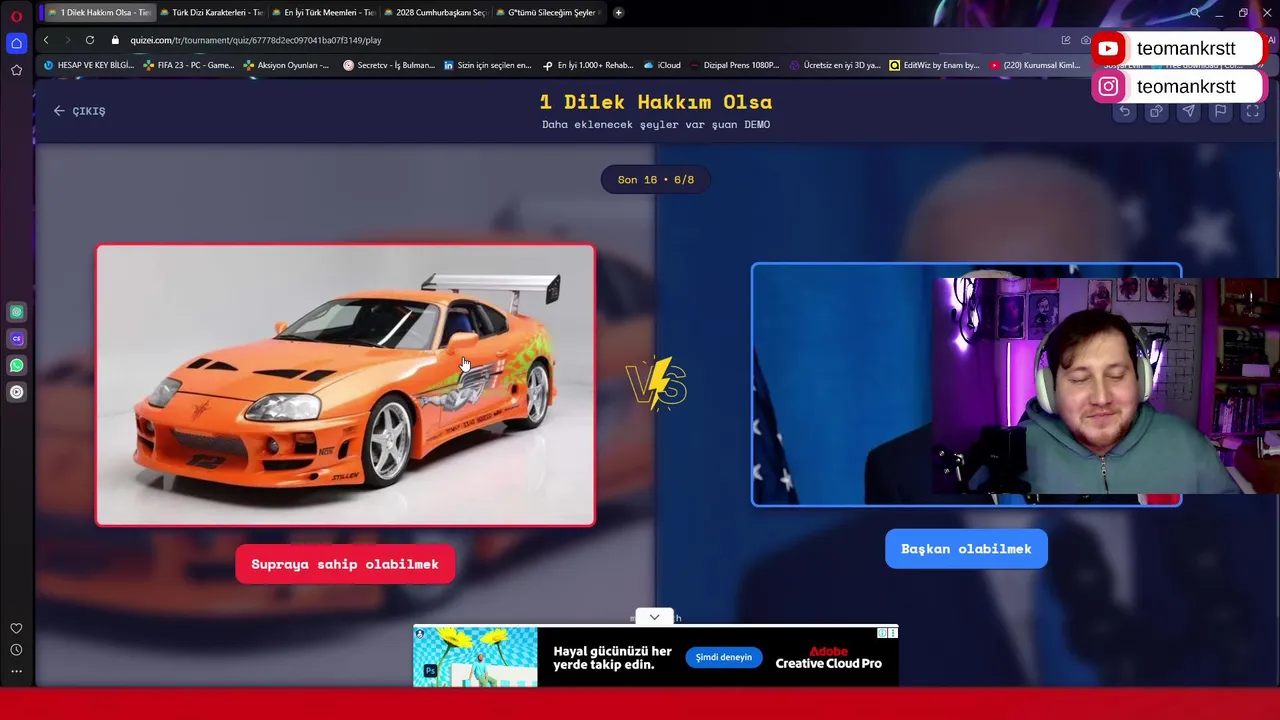Screen dimensions: 1280x720
Task: Open the Dizipal Prens 1080P bookmark
Action: (734, 65)
